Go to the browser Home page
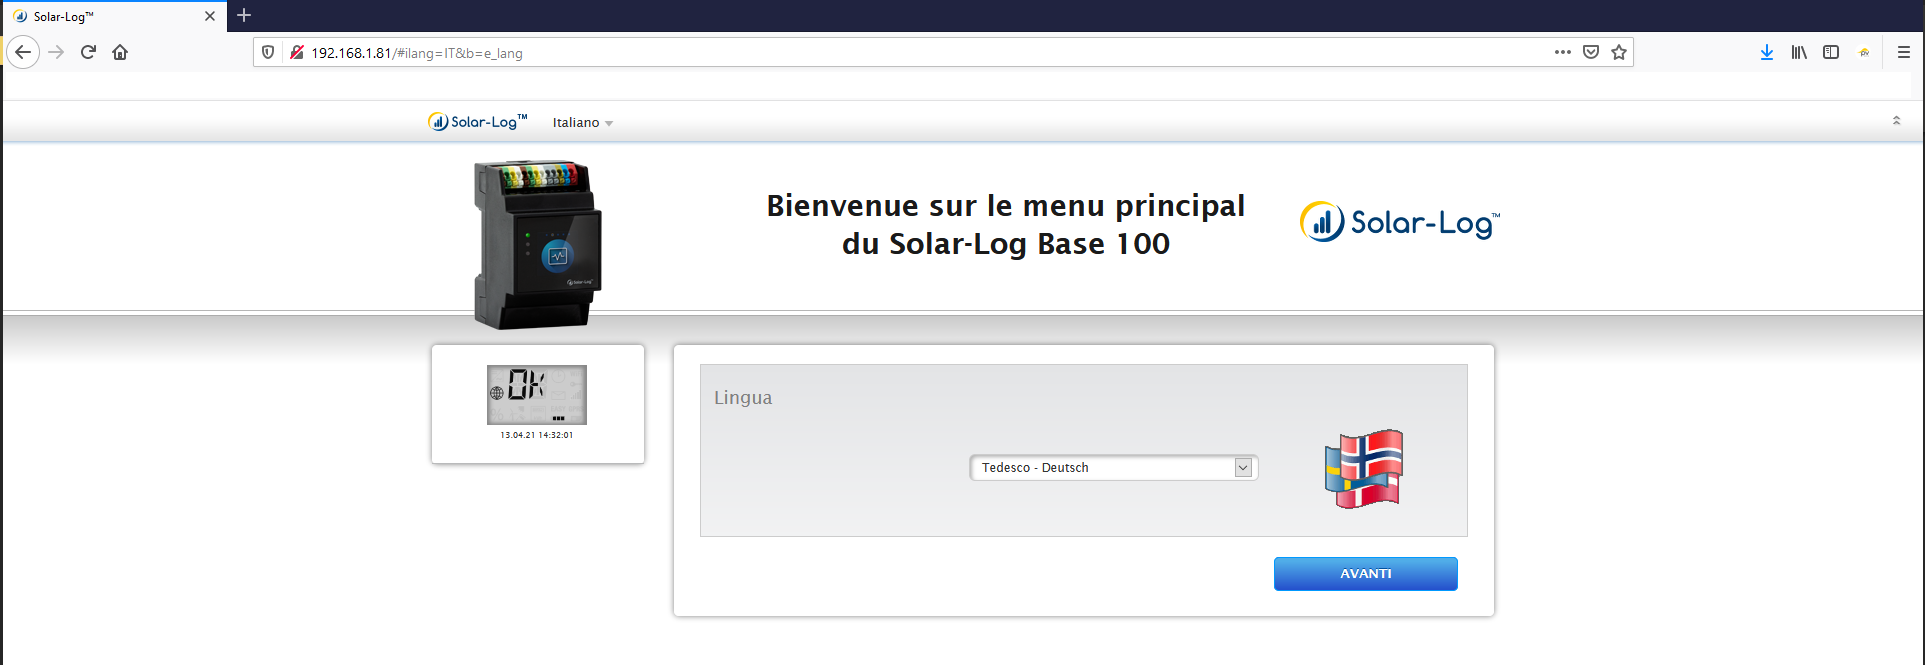The width and height of the screenshot is (1925, 665). [120, 52]
